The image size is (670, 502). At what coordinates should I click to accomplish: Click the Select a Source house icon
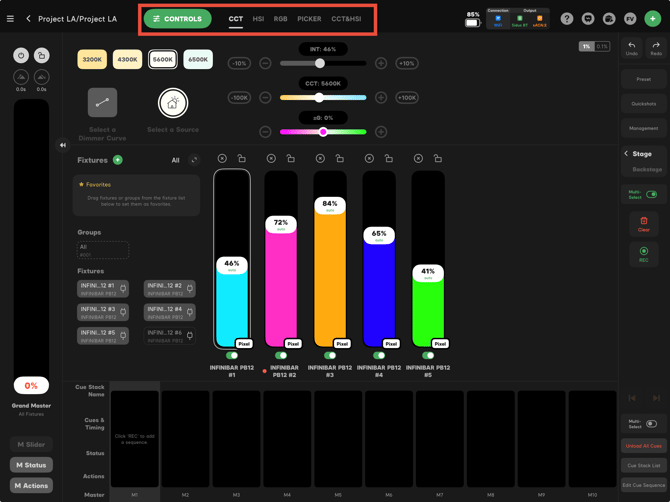(x=173, y=103)
